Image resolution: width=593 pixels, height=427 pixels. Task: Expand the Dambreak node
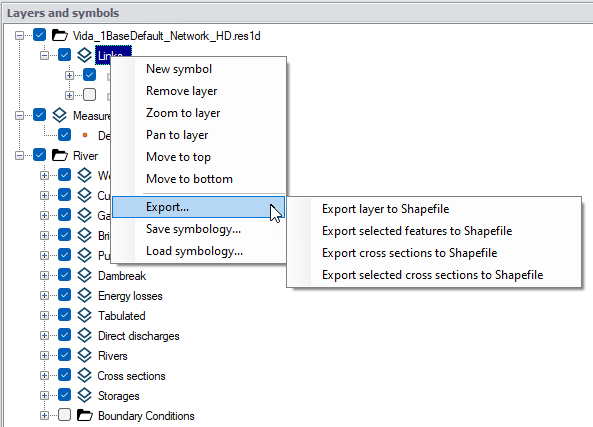tap(44, 276)
